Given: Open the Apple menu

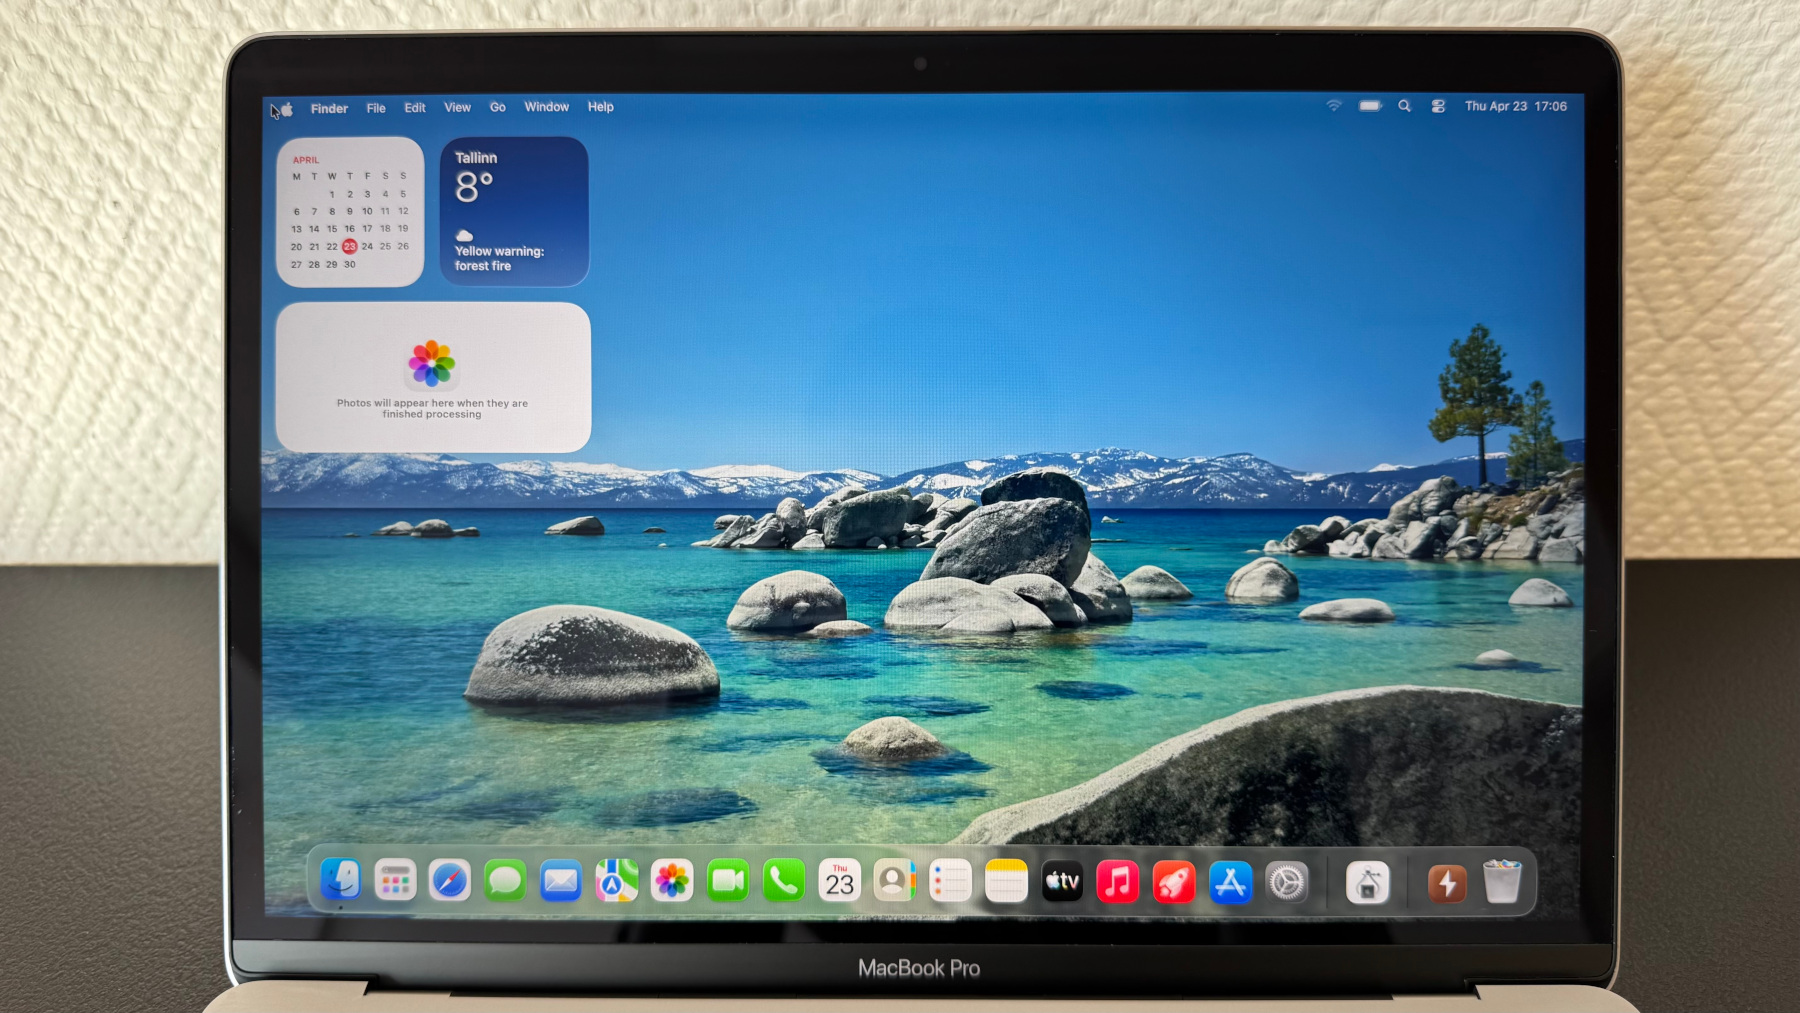Looking at the screenshot, I should (x=287, y=109).
